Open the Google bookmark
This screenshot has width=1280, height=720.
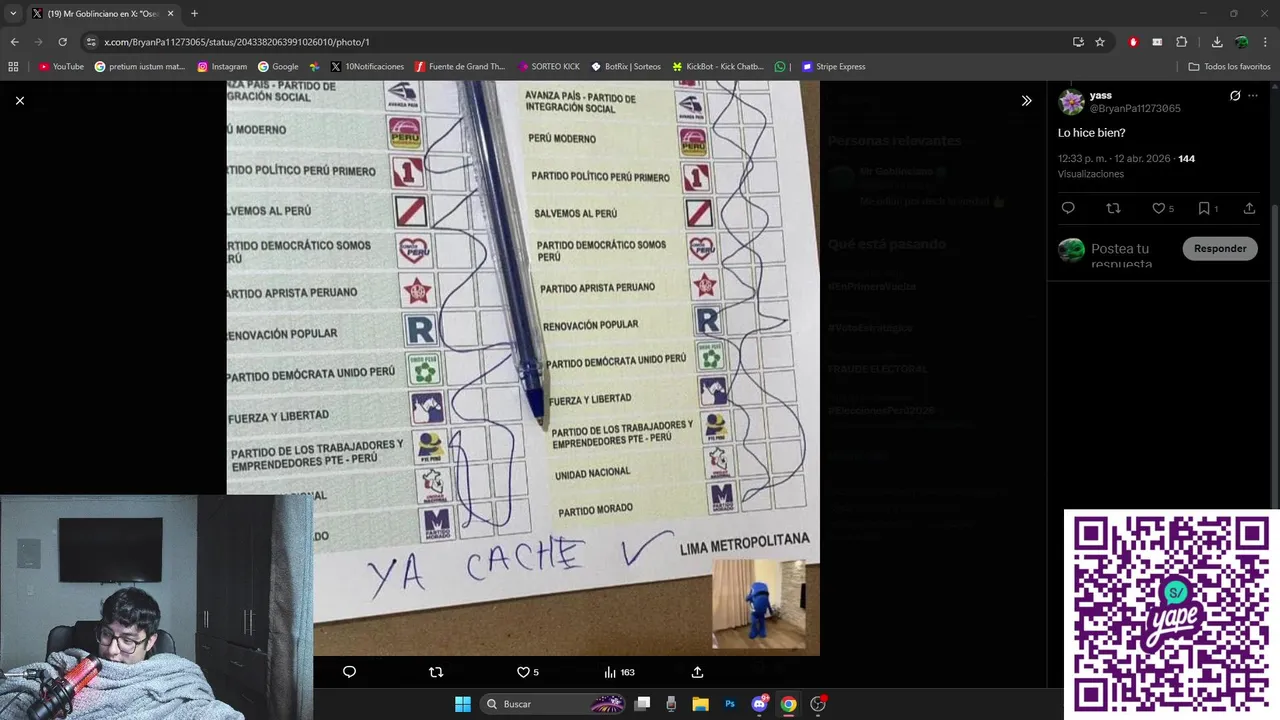278,67
